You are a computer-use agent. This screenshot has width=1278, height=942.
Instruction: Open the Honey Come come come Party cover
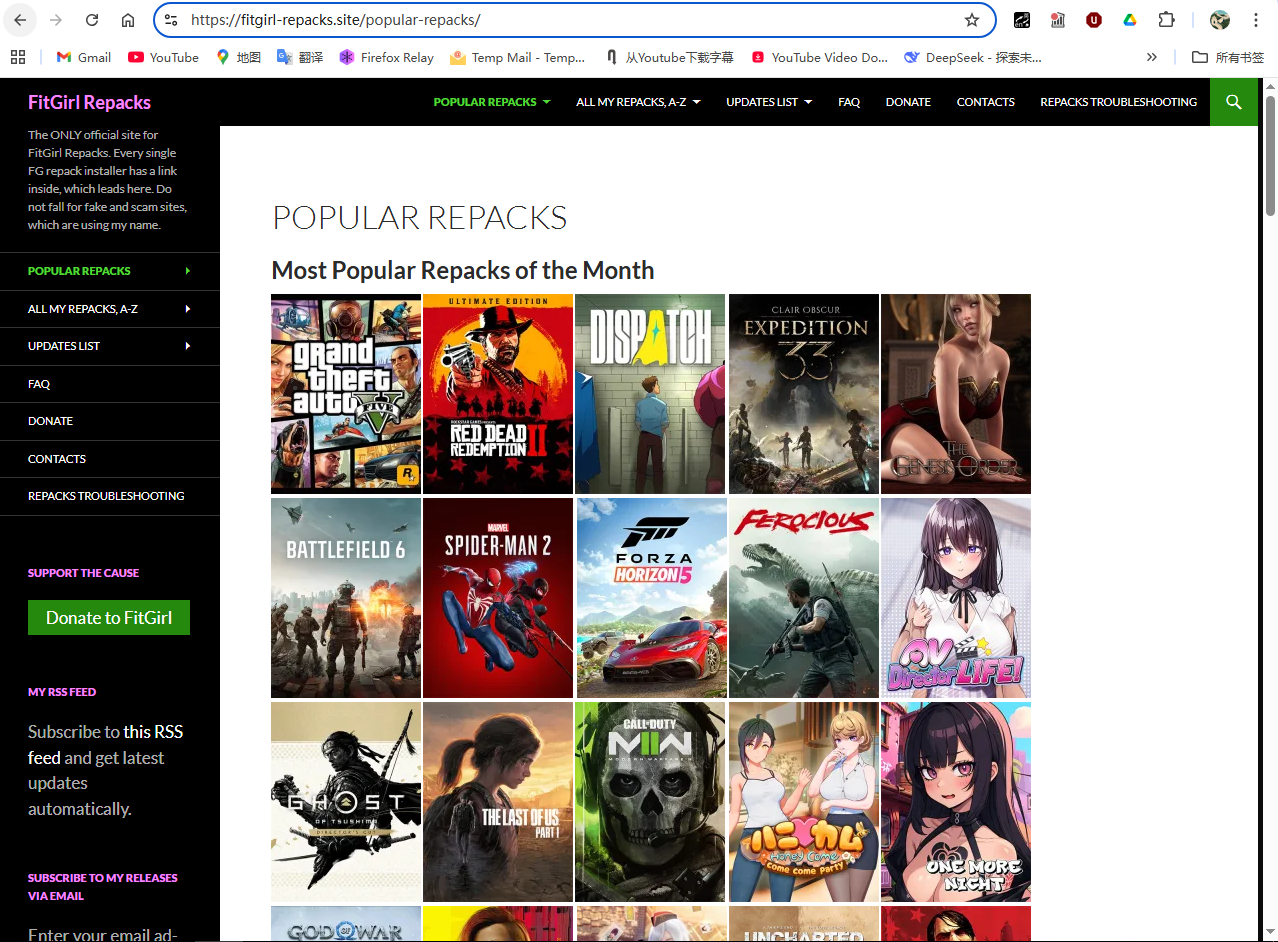(804, 802)
